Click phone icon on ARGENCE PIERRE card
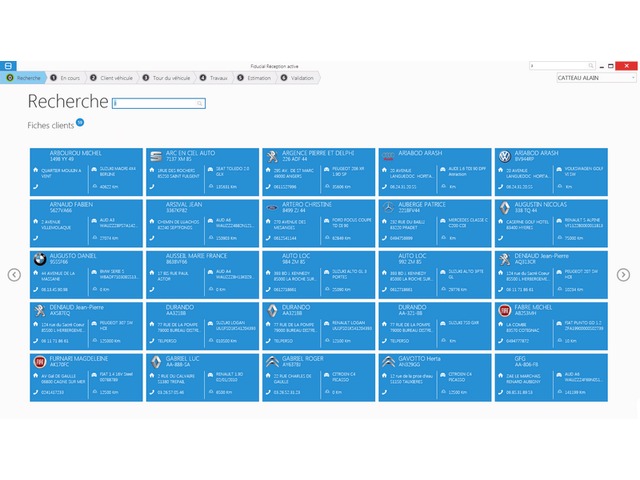This screenshot has height=480, width=640. point(268,187)
